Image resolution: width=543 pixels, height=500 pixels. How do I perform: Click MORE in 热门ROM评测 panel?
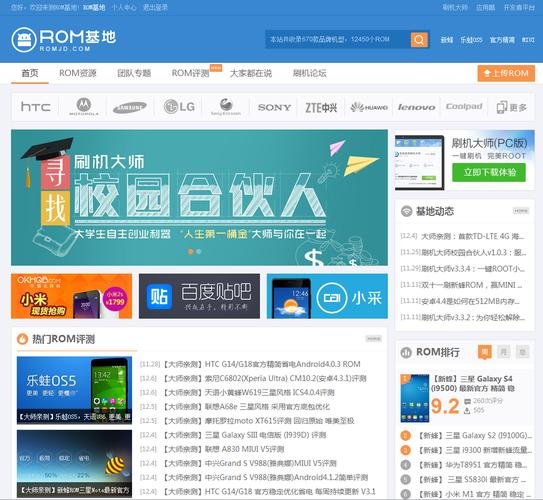(374, 338)
